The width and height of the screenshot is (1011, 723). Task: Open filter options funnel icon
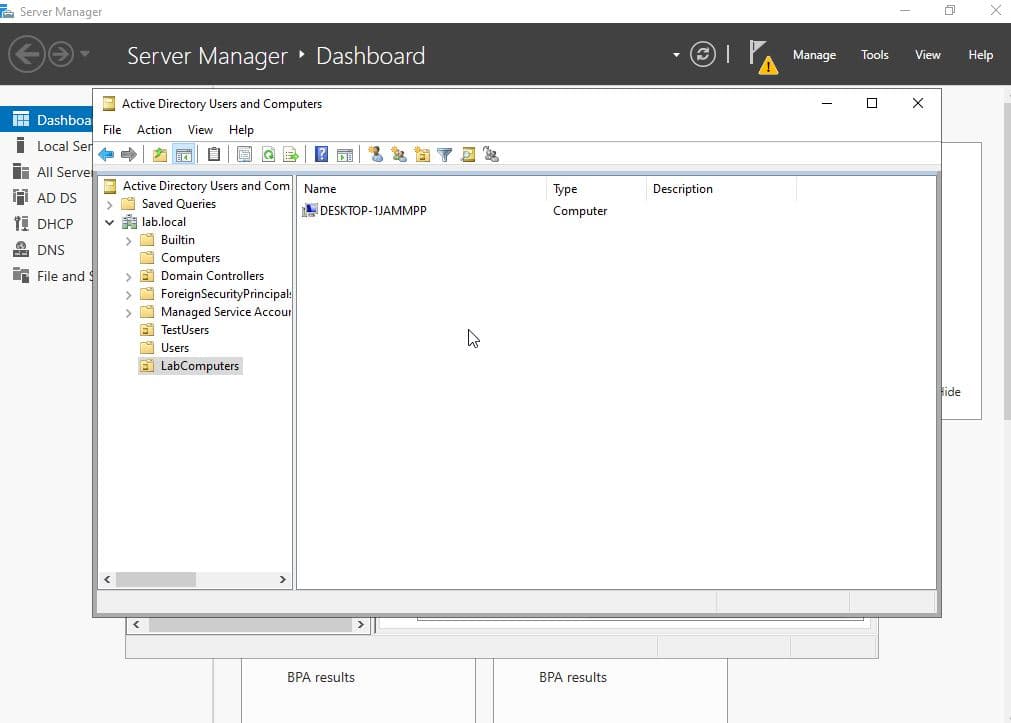(445, 154)
